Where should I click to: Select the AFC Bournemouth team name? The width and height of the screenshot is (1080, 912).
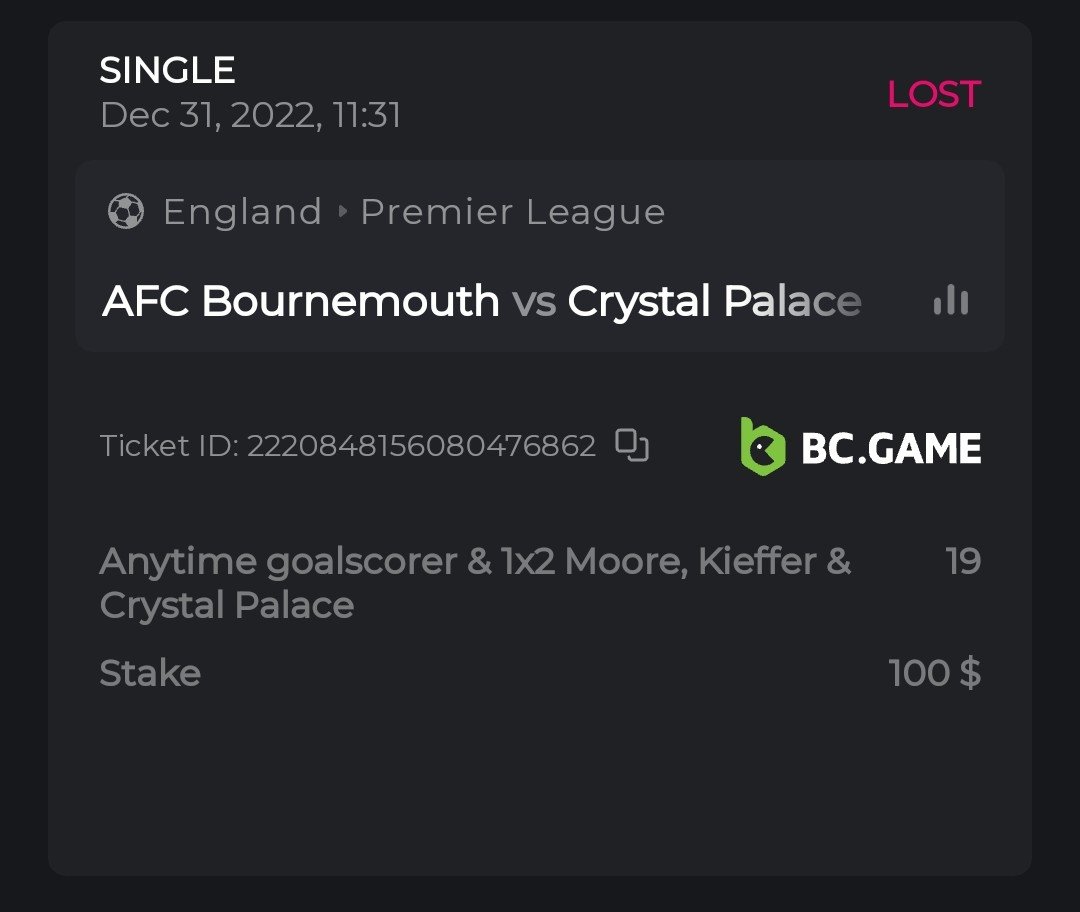301,301
